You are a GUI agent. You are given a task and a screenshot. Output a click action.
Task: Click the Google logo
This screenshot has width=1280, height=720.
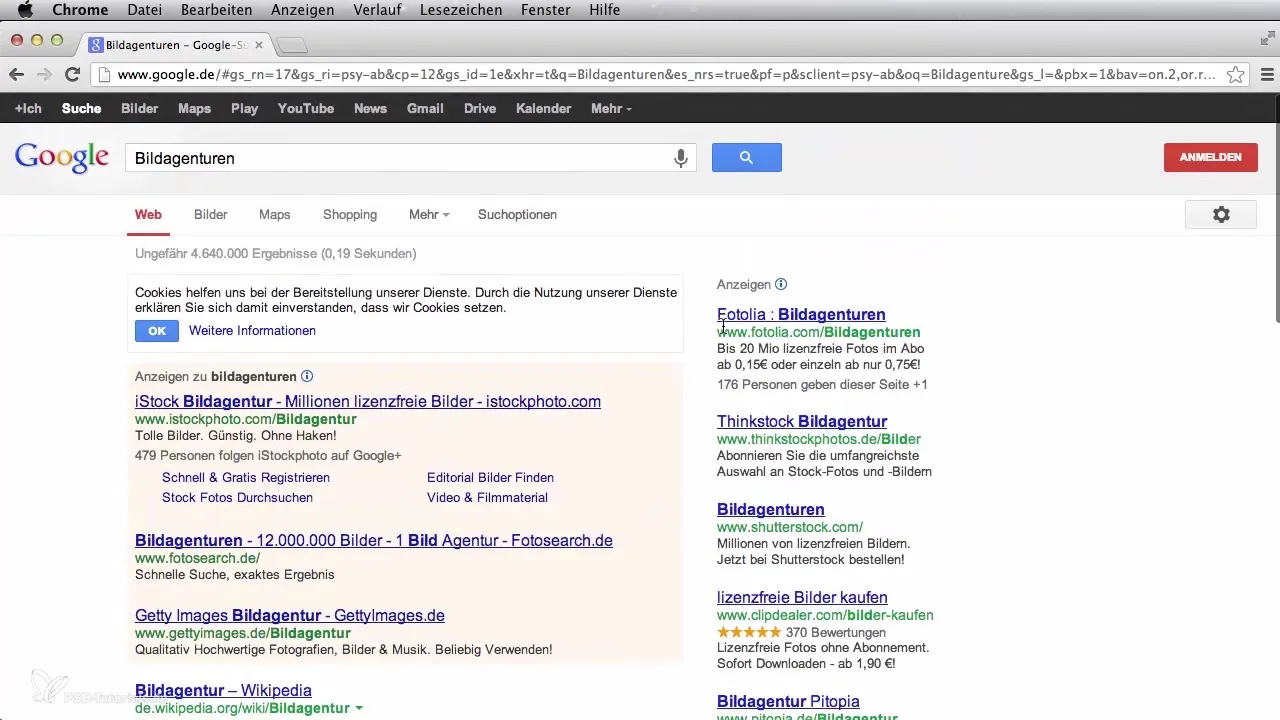[x=62, y=158]
